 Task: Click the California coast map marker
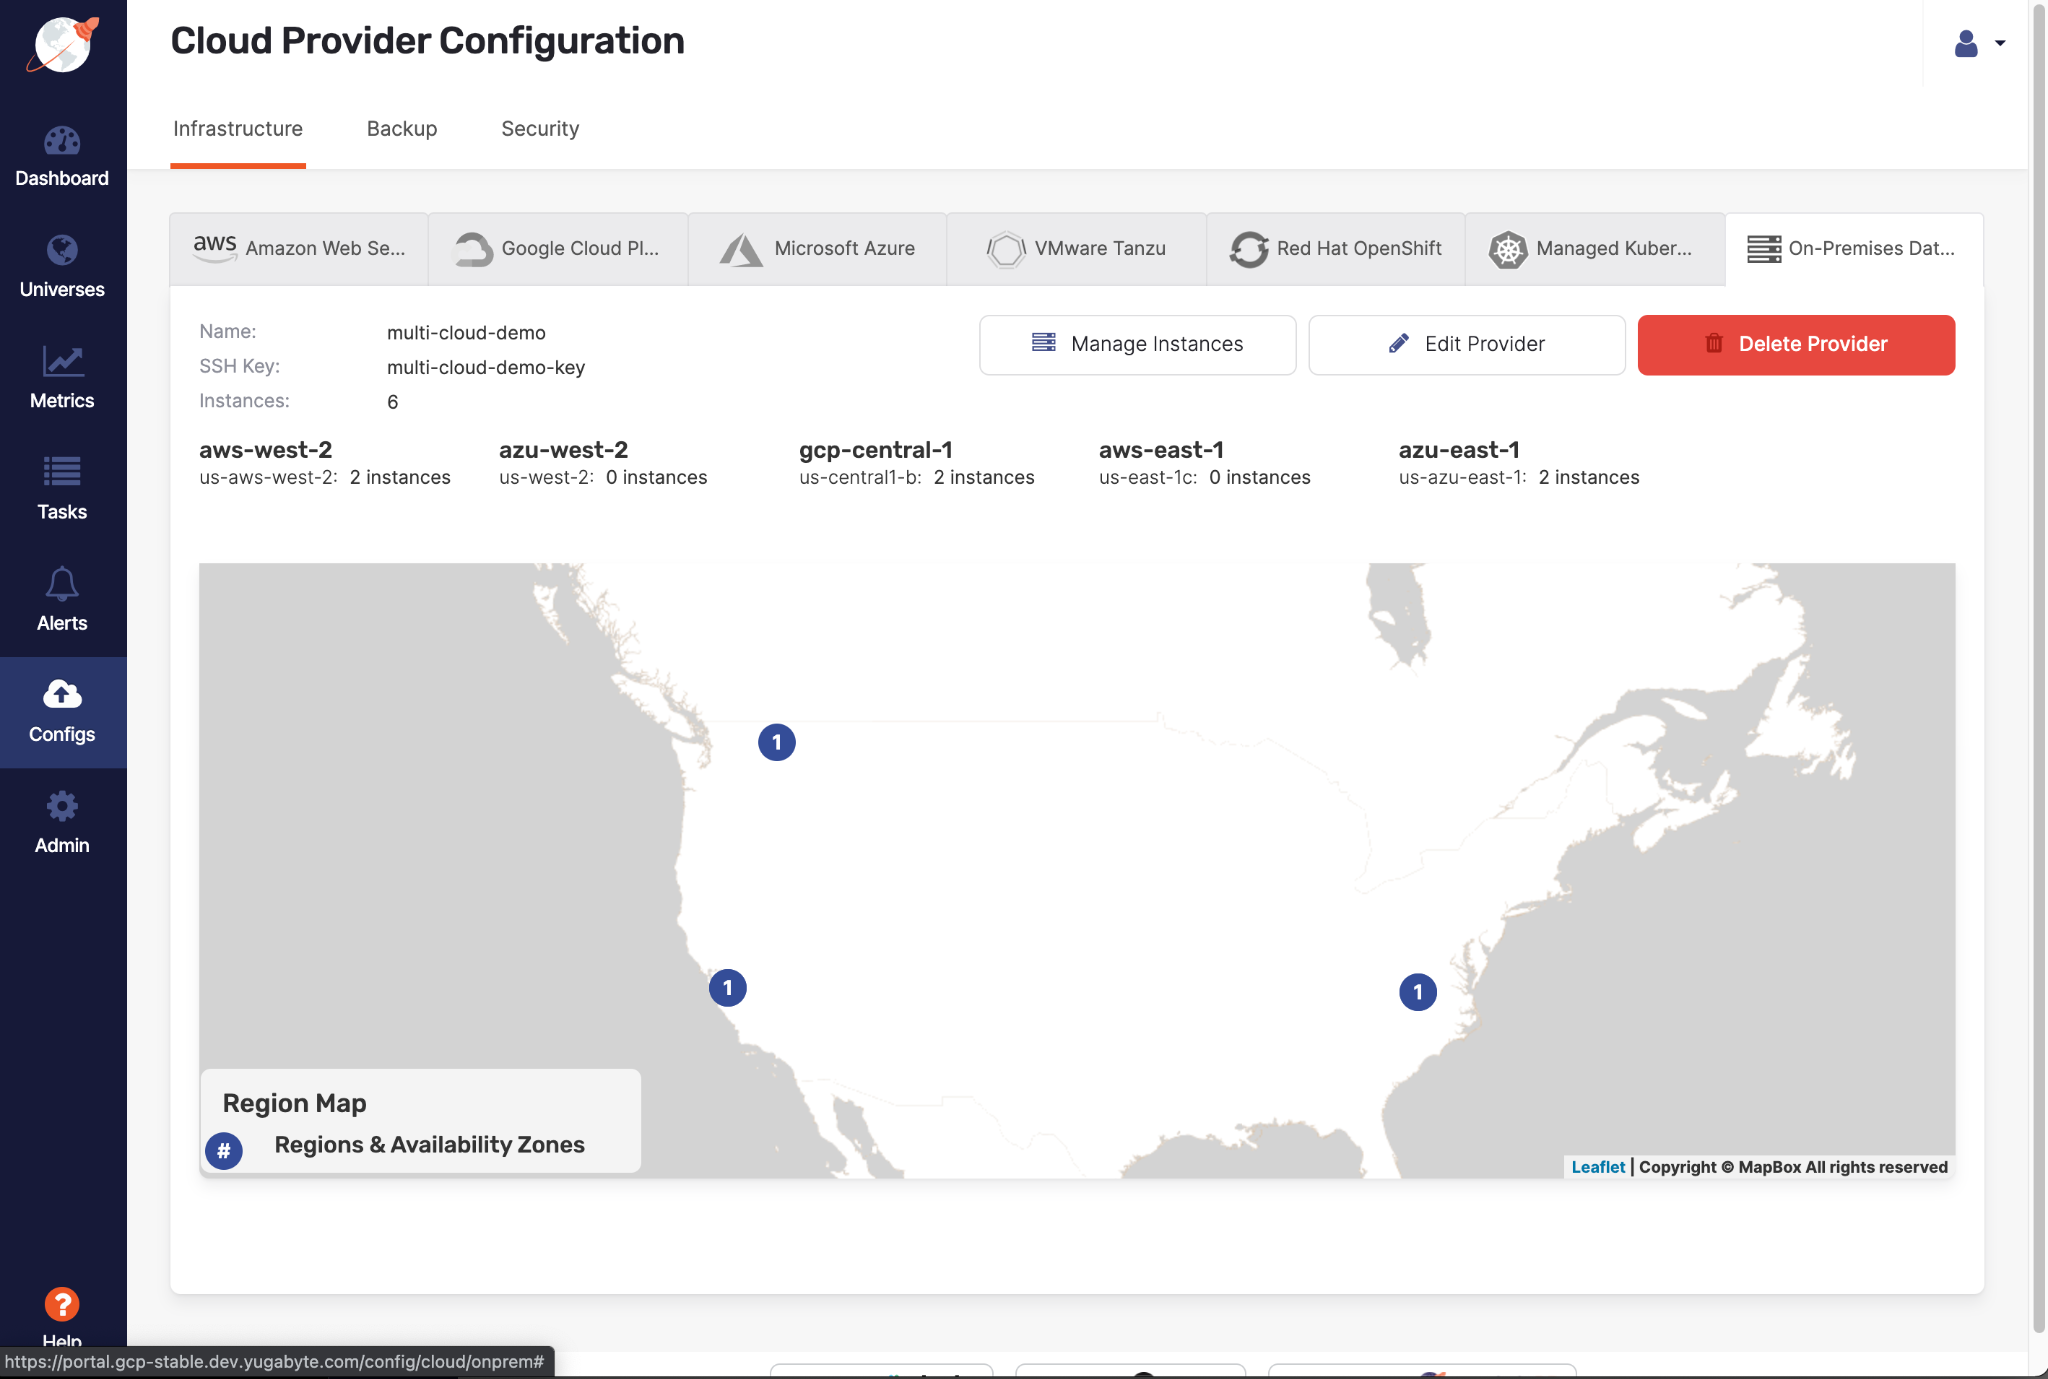(728, 988)
